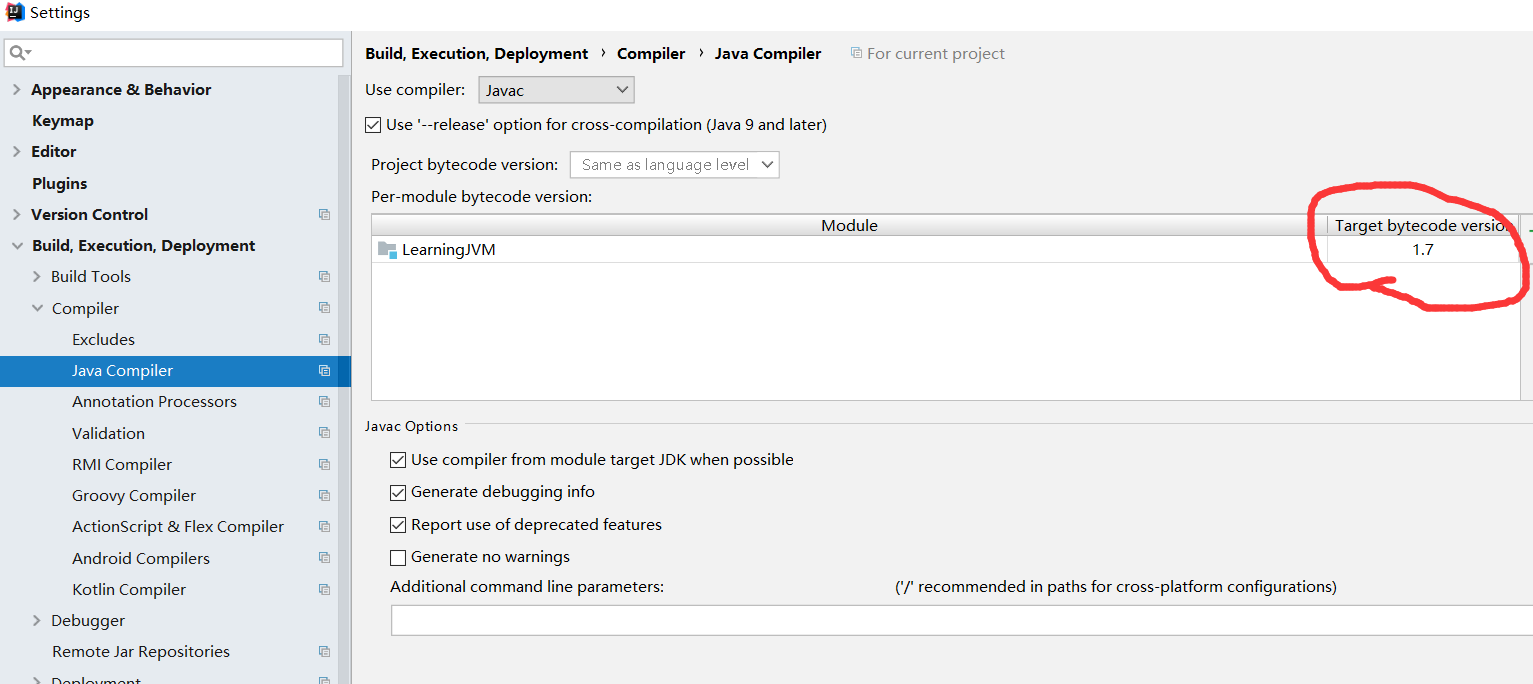Click the project-level icon beside Kotlin Compiler
Image resolution: width=1533 pixels, height=684 pixels.
(x=324, y=589)
